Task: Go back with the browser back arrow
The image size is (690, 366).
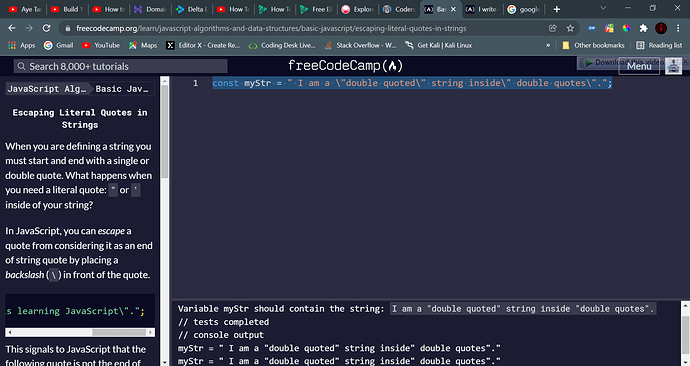Action: pyautogui.click(x=12, y=28)
